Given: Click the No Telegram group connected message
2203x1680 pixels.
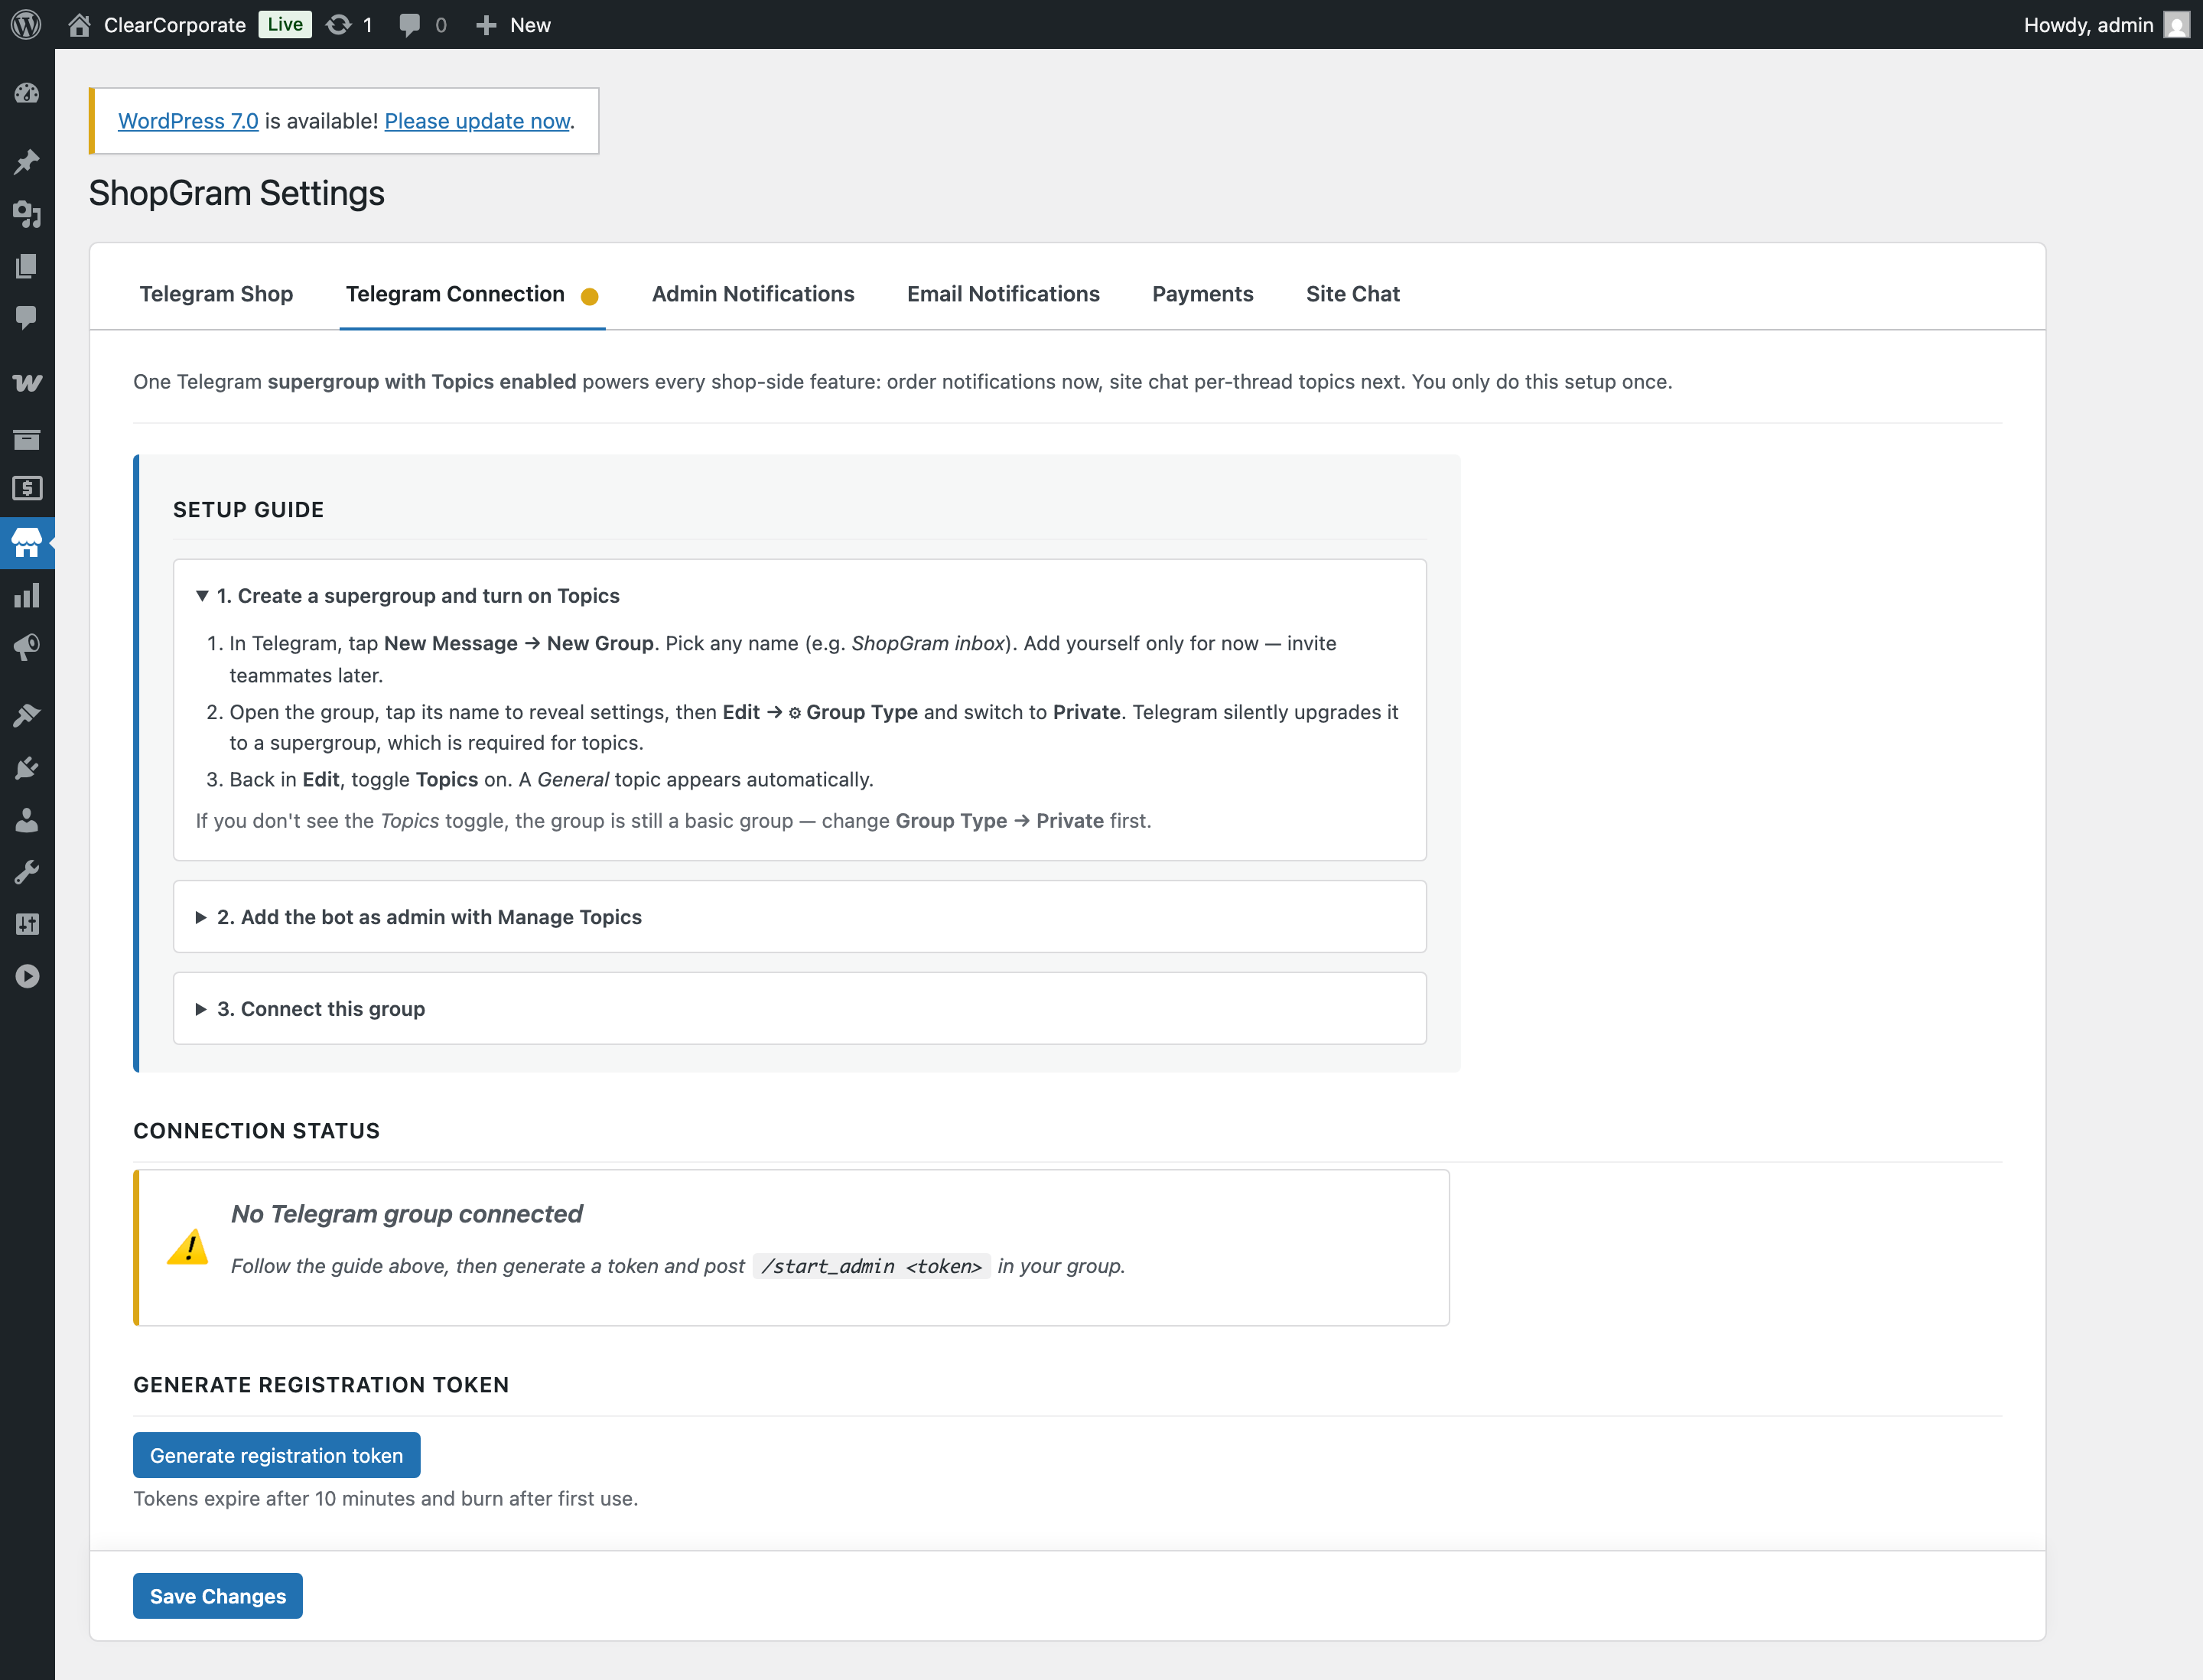Looking at the screenshot, I should pos(407,1214).
